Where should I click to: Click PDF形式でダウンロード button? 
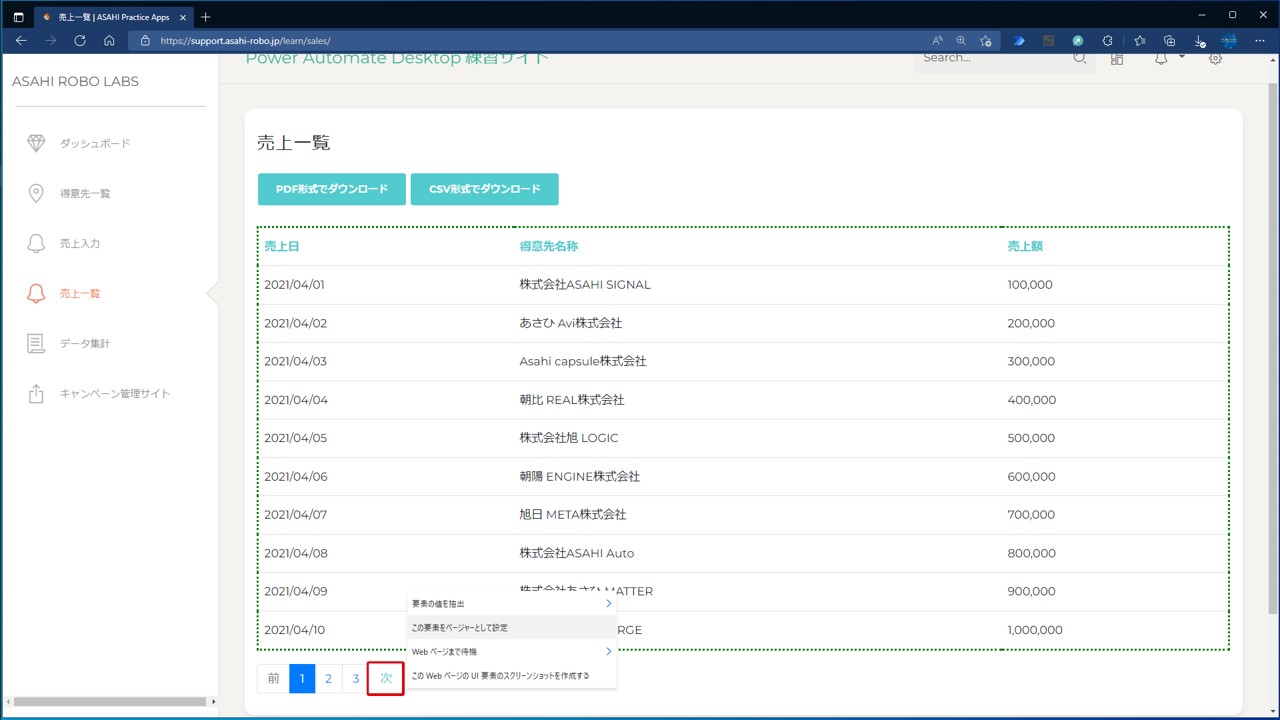click(332, 189)
